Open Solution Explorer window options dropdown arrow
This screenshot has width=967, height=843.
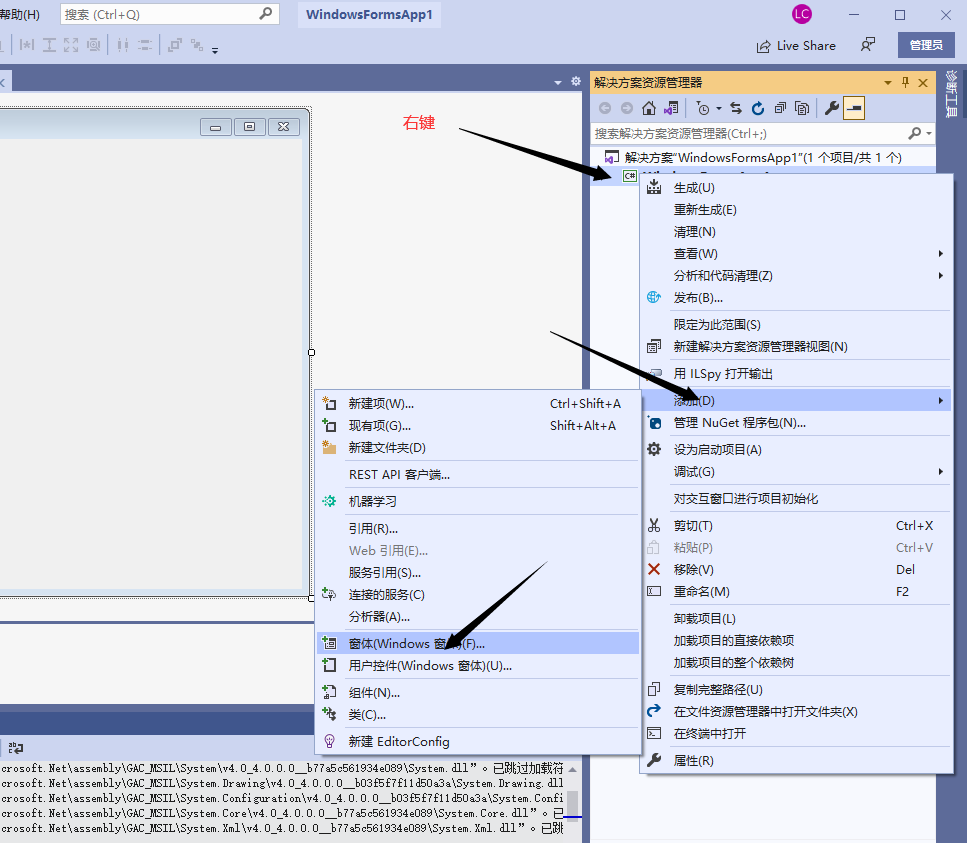pos(888,83)
